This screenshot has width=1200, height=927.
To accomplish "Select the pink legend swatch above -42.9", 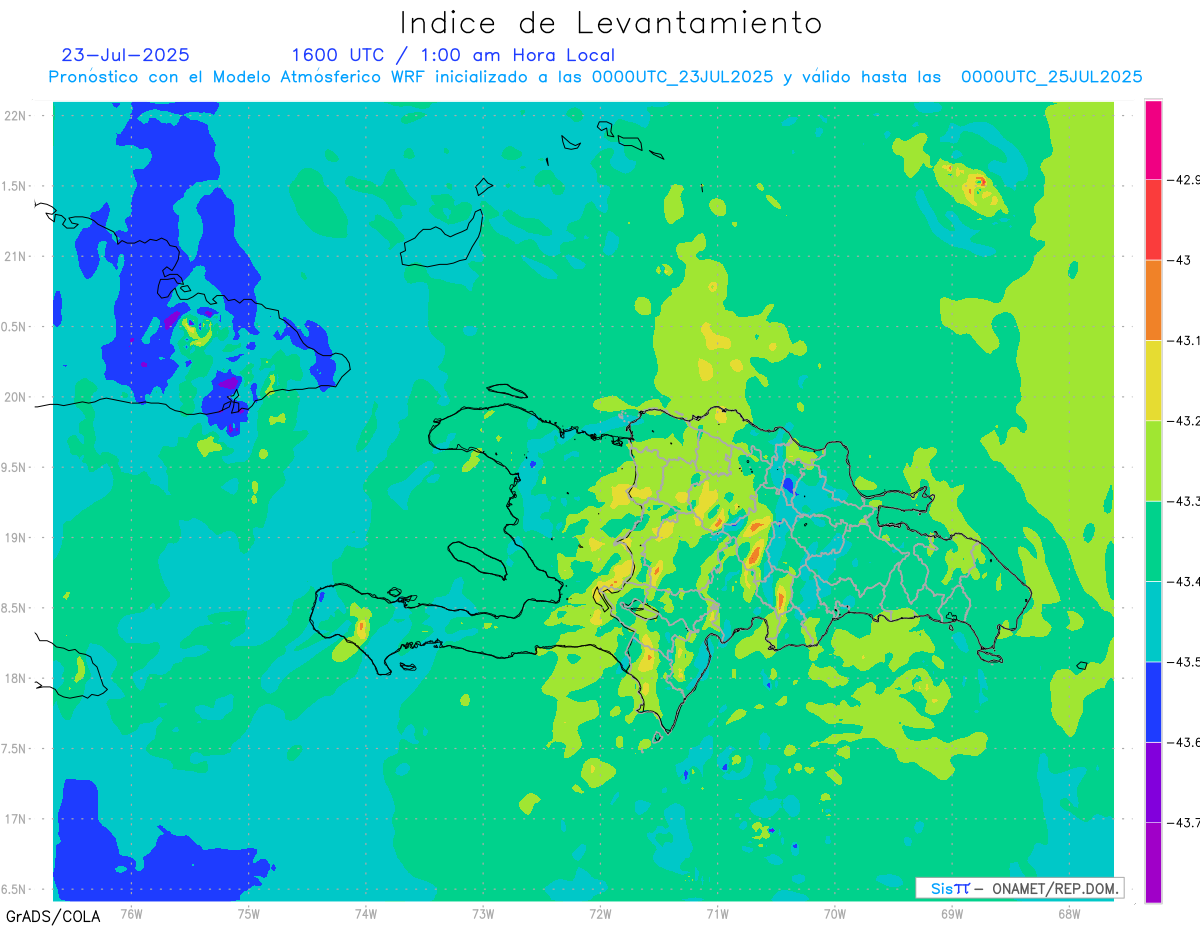I will pyautogui.click(x=1153, y=140).
